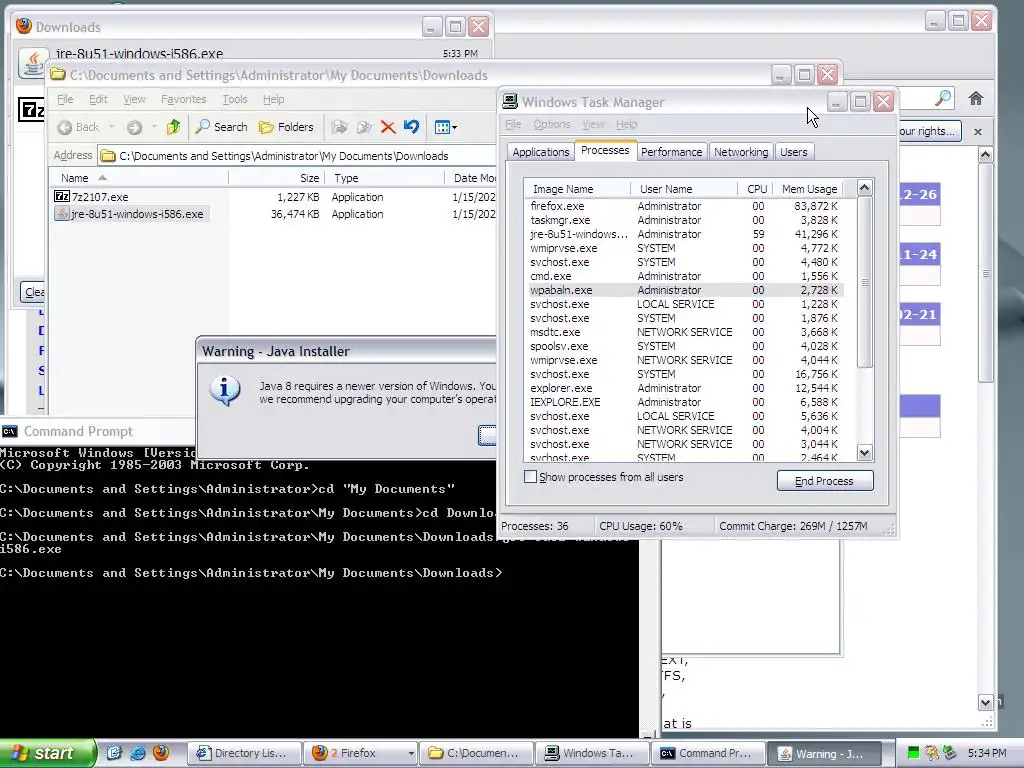Open Options menu in Task Manager
1024x768 pixels.
coord(552,124)
